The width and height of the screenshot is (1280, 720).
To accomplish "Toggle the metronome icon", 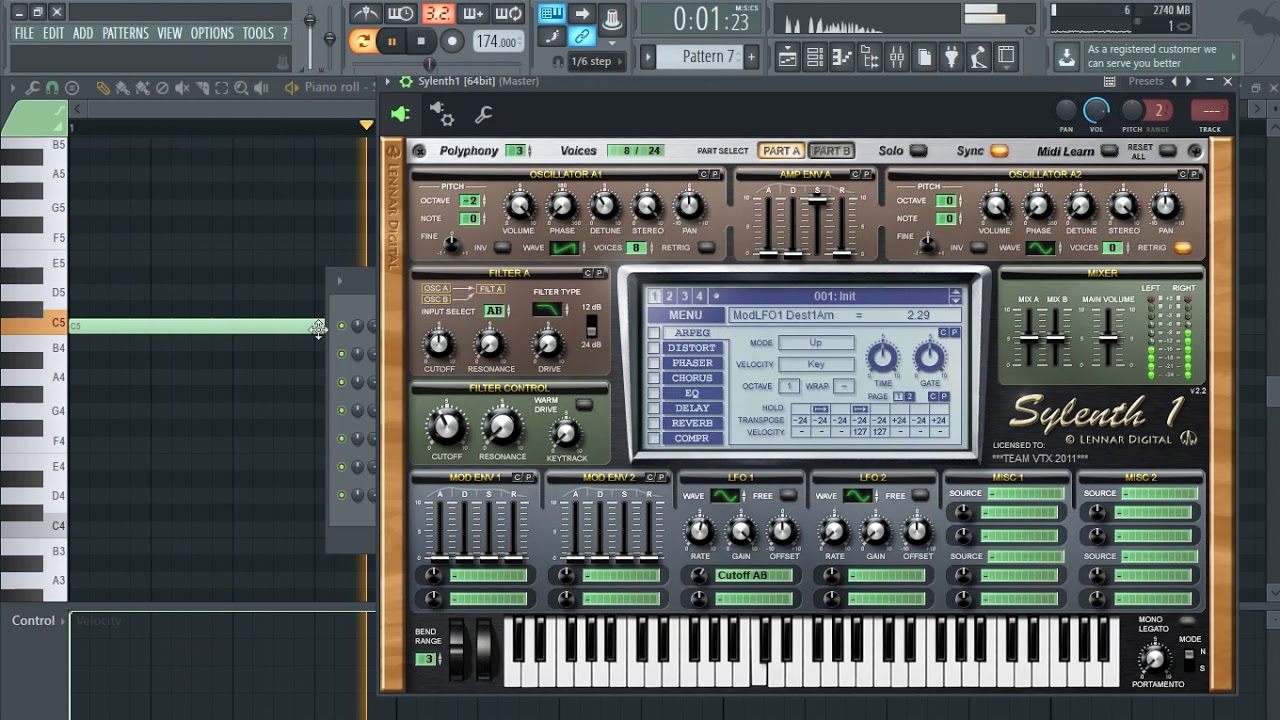I will coord(366,14).
